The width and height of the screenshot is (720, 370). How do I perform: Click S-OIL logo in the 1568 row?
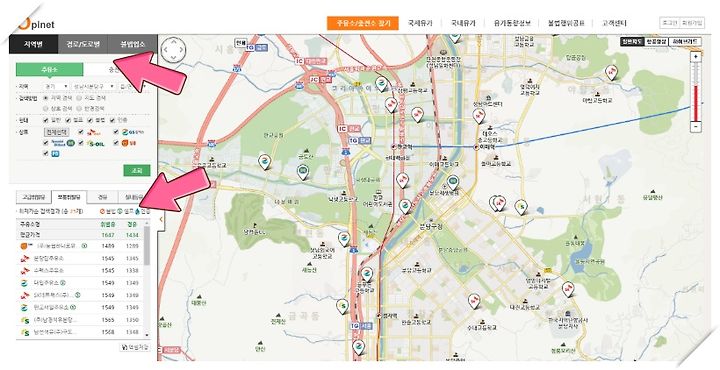pos(25,332)
